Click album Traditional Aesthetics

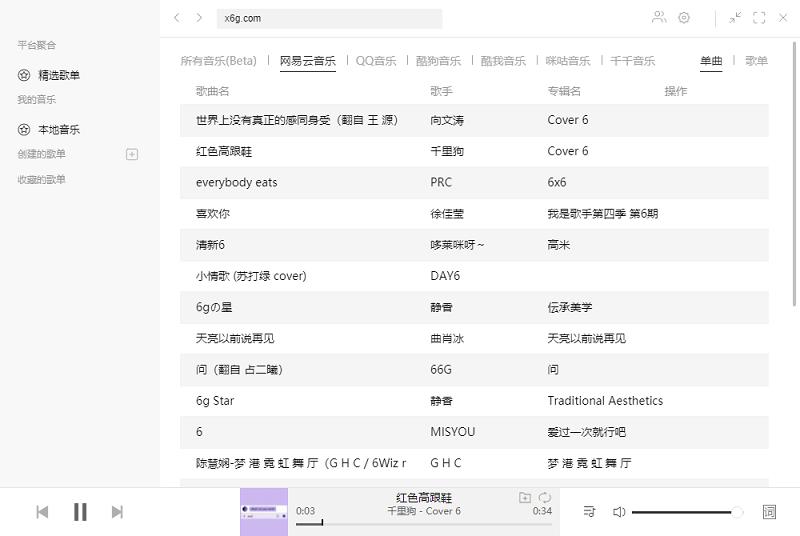point(605,401)
